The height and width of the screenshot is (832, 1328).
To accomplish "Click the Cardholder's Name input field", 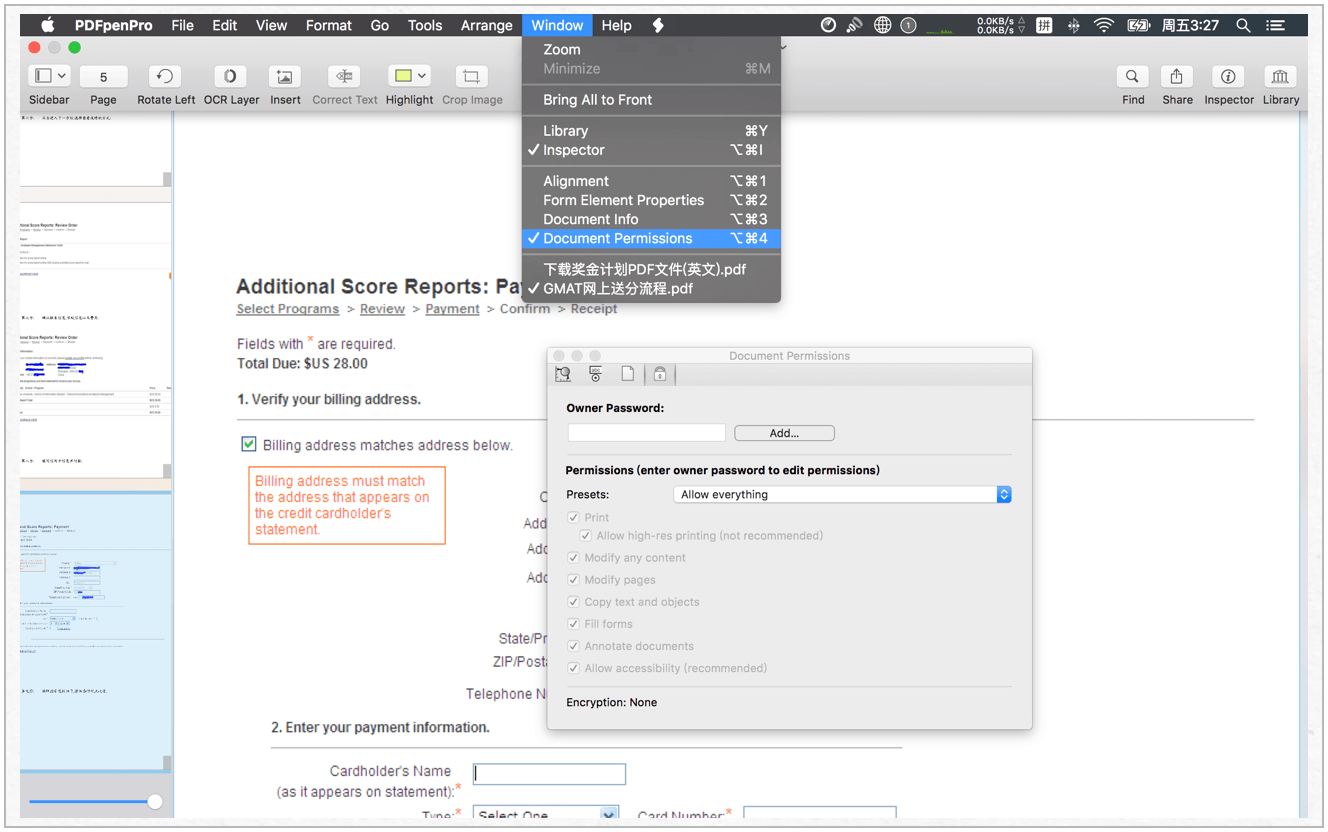I will coord(549,773).
